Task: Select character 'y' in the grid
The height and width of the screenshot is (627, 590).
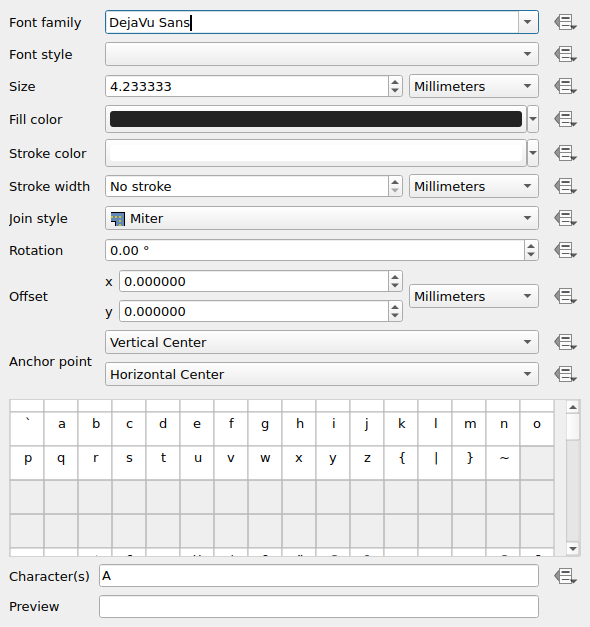Action: (x=333, y=462)
